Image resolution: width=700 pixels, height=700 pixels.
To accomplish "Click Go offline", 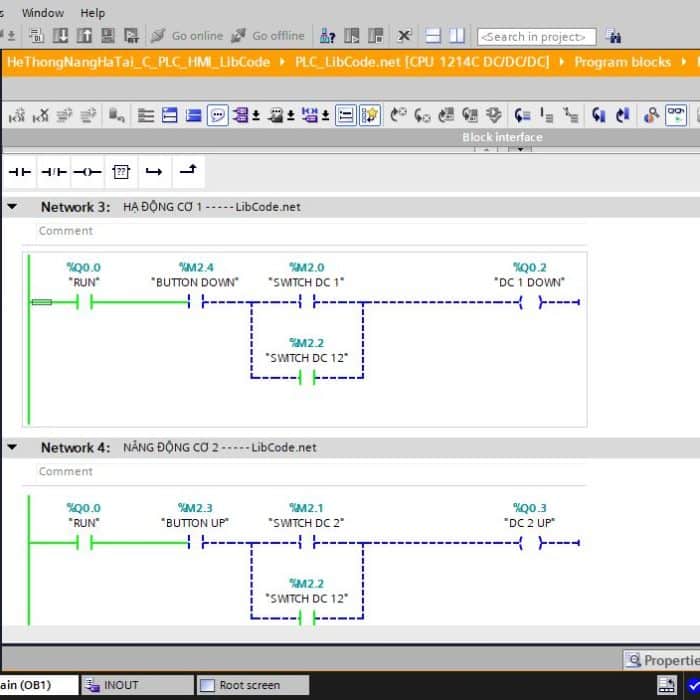I will click(268, 36).
